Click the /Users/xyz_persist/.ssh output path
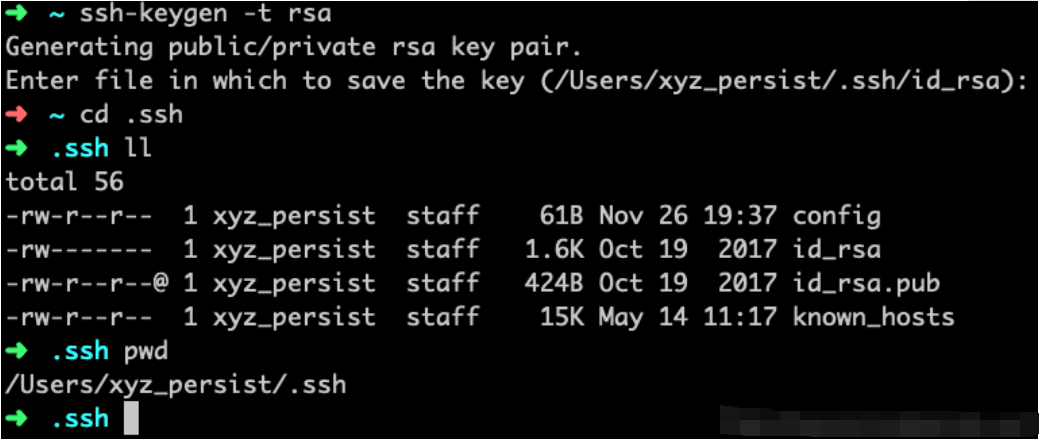This screenshot has height=439, width=1039. [x=176, y=385]
